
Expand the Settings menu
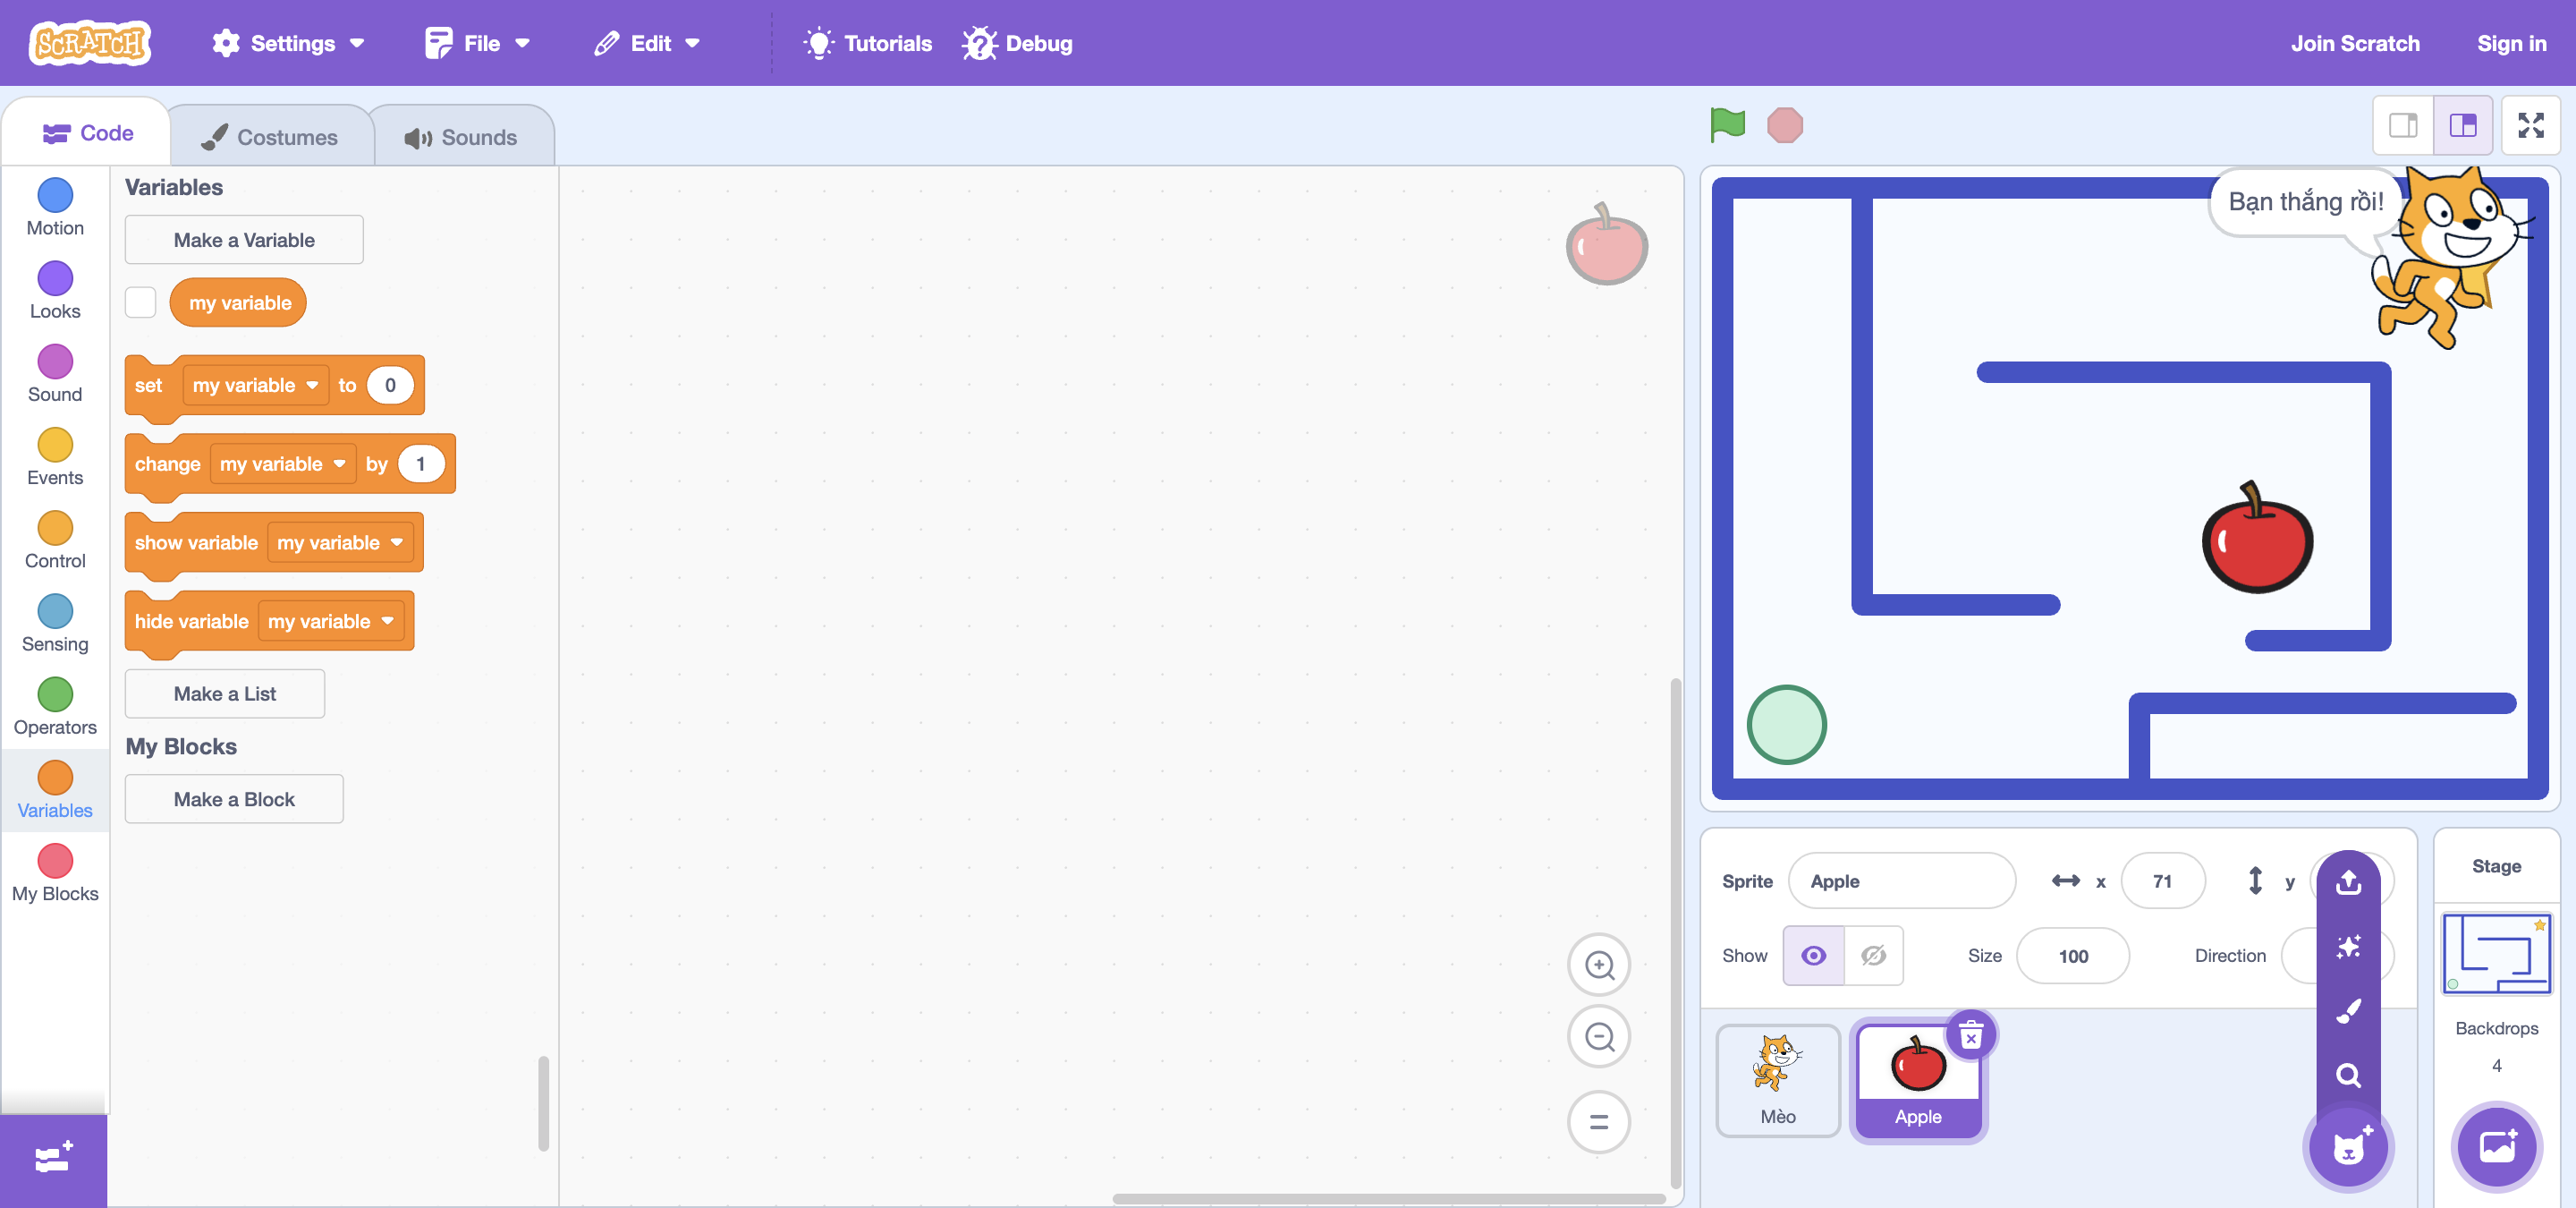pyautogui.click(x=288, y=43)
